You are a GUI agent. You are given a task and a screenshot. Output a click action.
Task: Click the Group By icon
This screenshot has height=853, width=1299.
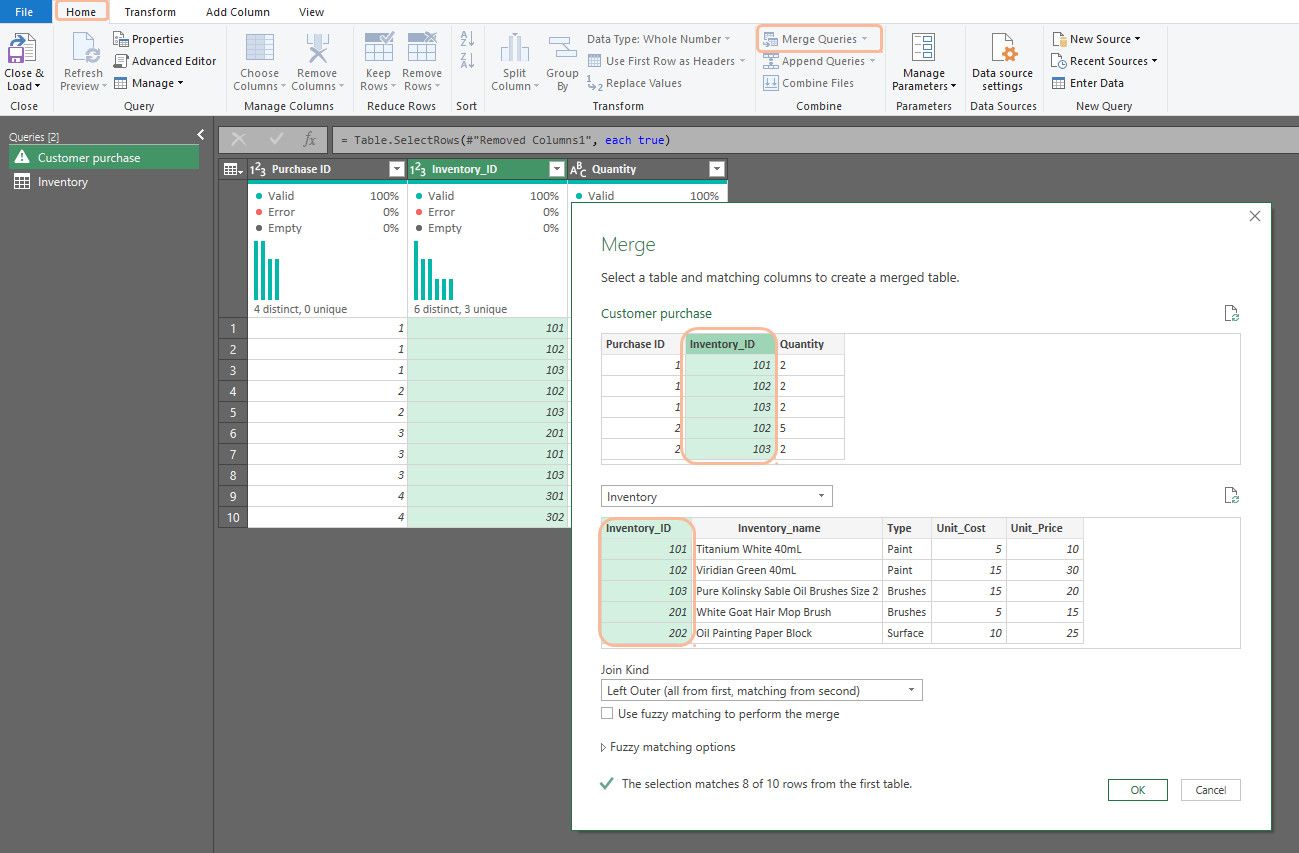pyautogui.click(x=563, y=48)
